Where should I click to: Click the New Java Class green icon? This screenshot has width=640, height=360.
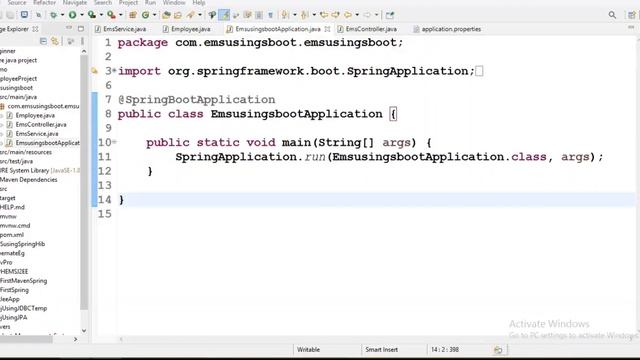click(x=146, y=15)
